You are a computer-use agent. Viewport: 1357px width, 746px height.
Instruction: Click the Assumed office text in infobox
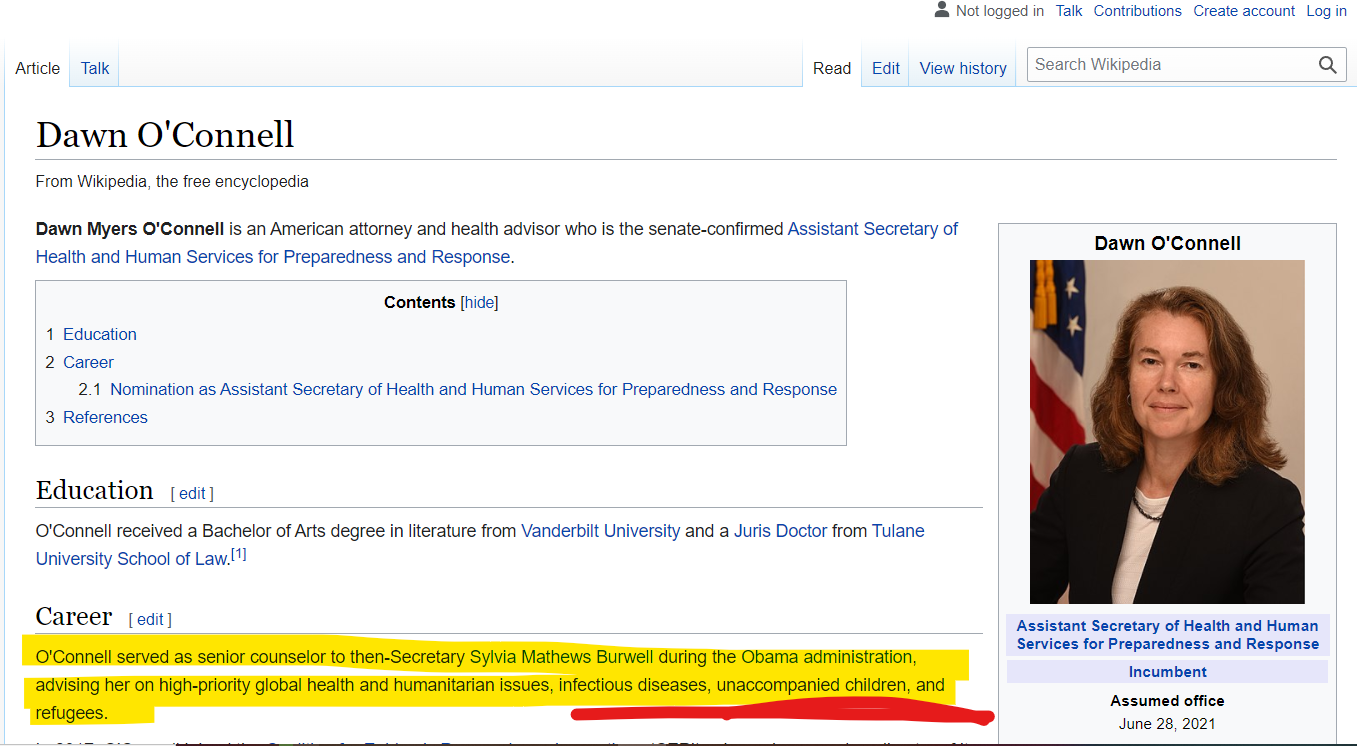coord(1167,701)
